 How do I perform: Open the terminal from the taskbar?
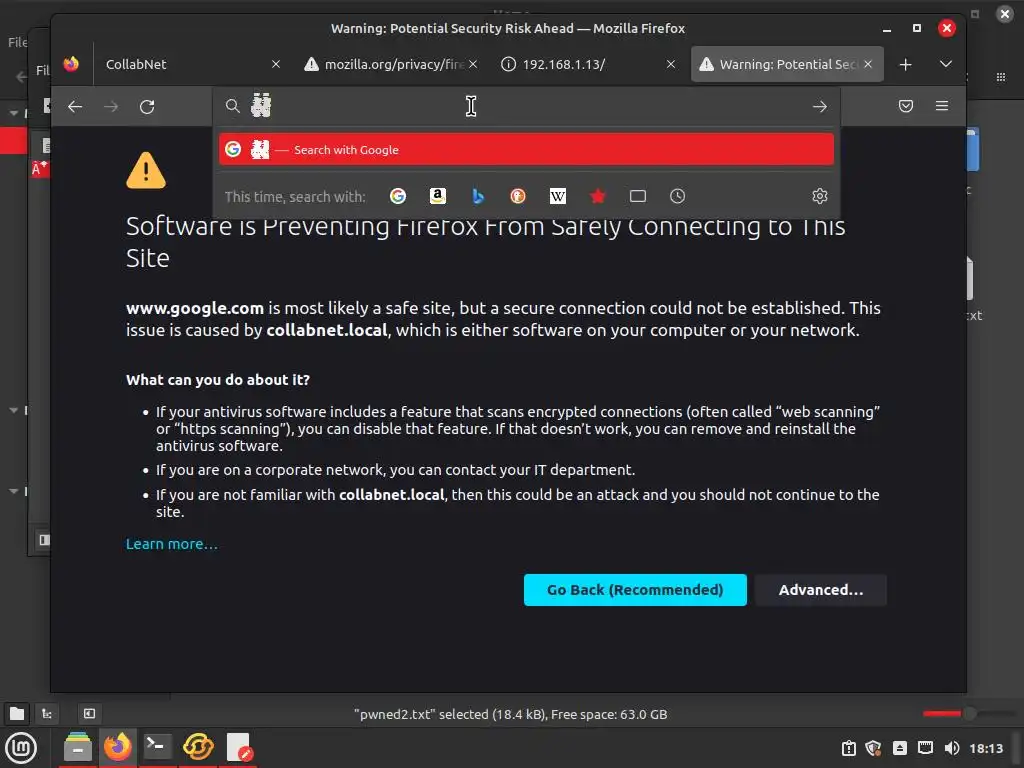[157, 747]
